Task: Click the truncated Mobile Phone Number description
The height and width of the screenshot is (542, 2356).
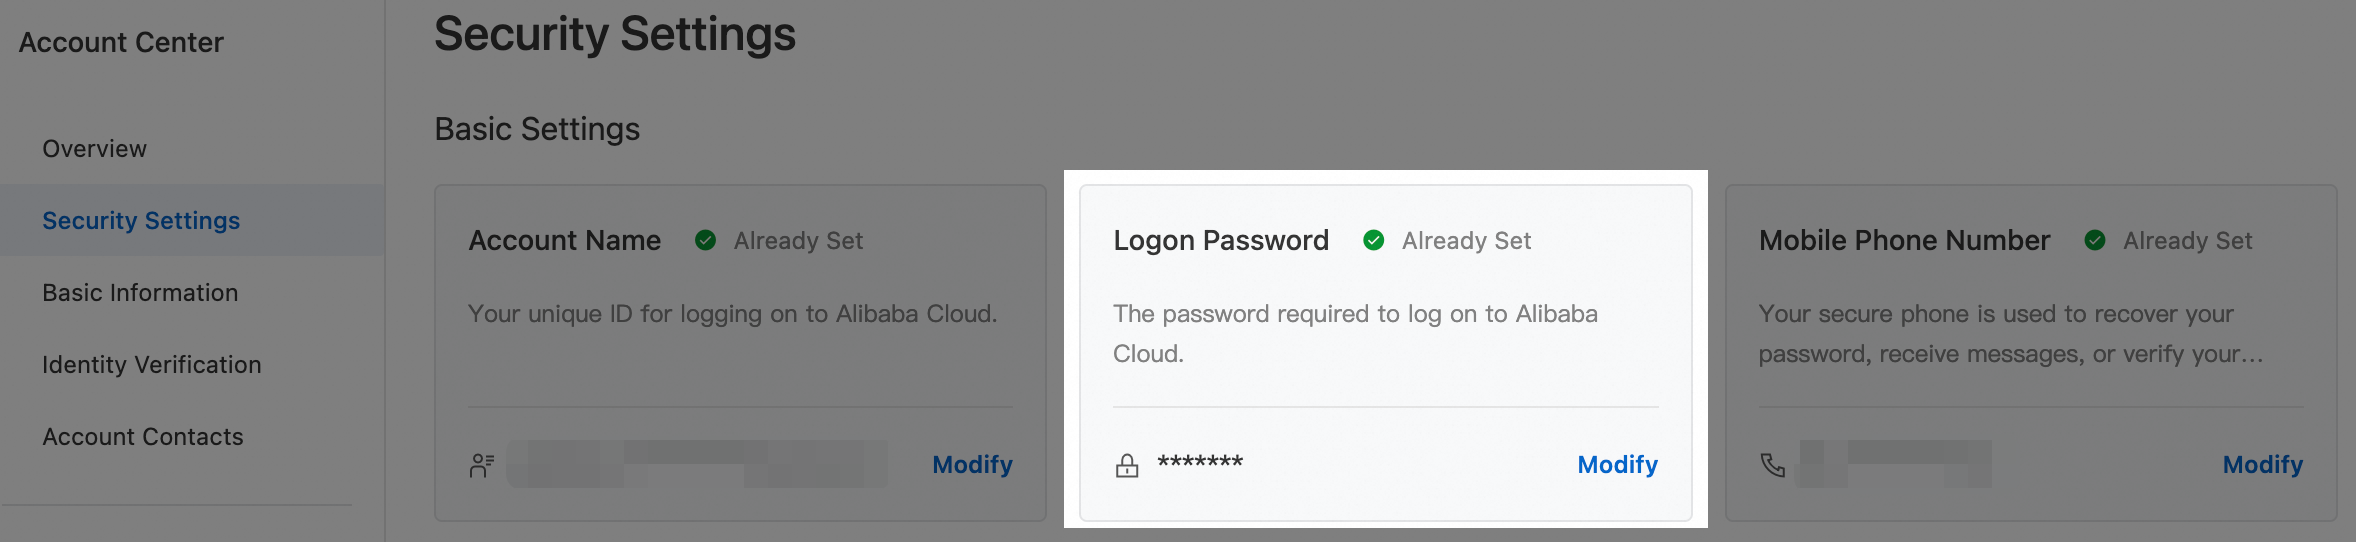Action: (2010, 334)
